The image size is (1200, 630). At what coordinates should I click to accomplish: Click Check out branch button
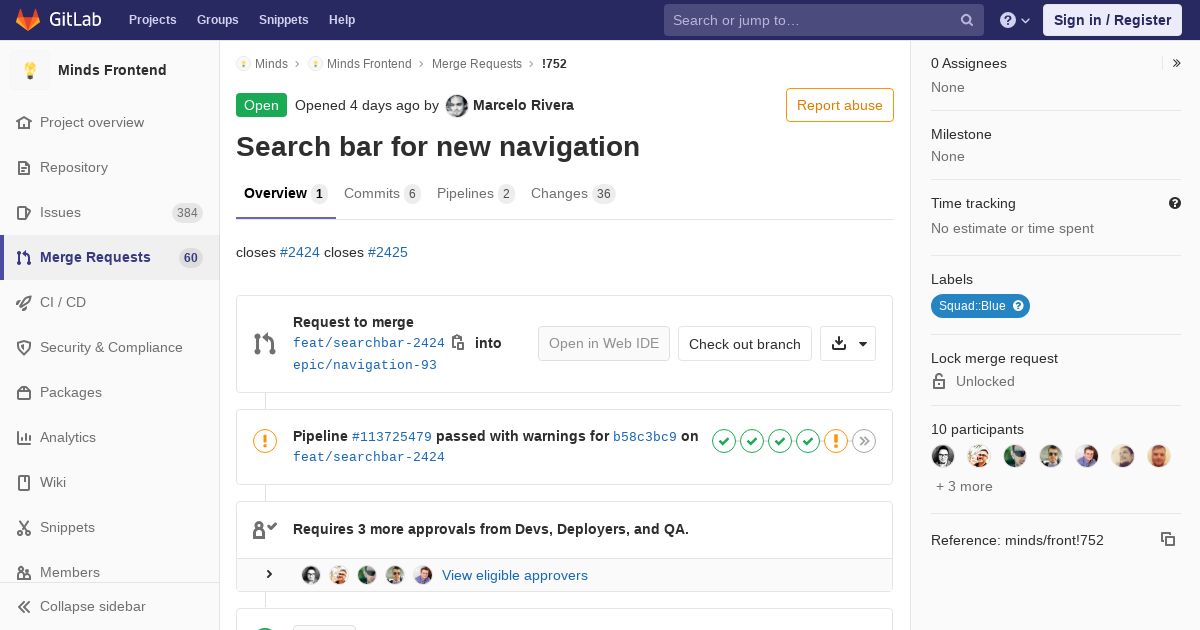coord(745,344)
